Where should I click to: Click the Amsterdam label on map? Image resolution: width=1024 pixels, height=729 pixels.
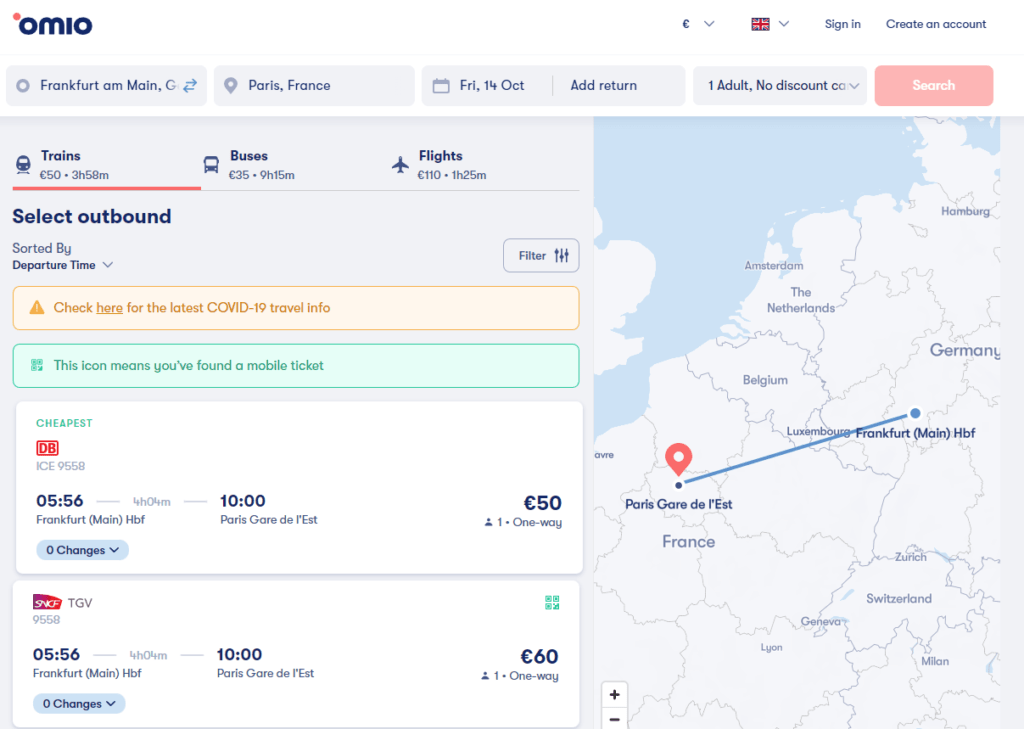click(774, 266)
